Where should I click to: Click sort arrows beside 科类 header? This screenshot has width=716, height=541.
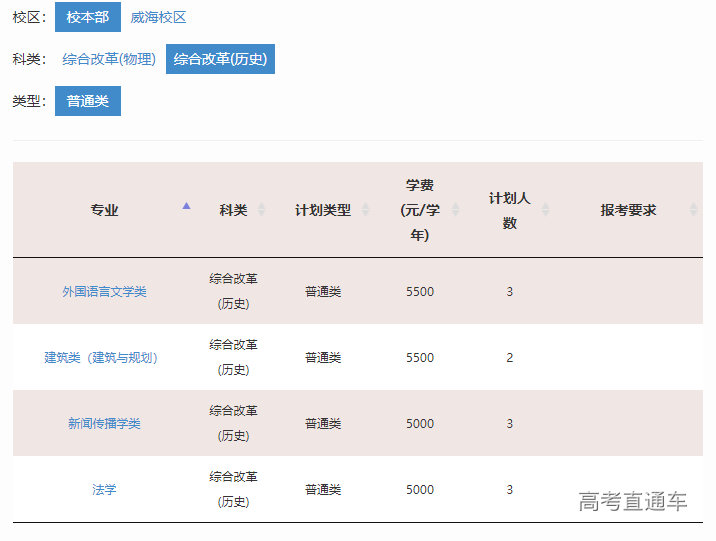click(262, 210)
